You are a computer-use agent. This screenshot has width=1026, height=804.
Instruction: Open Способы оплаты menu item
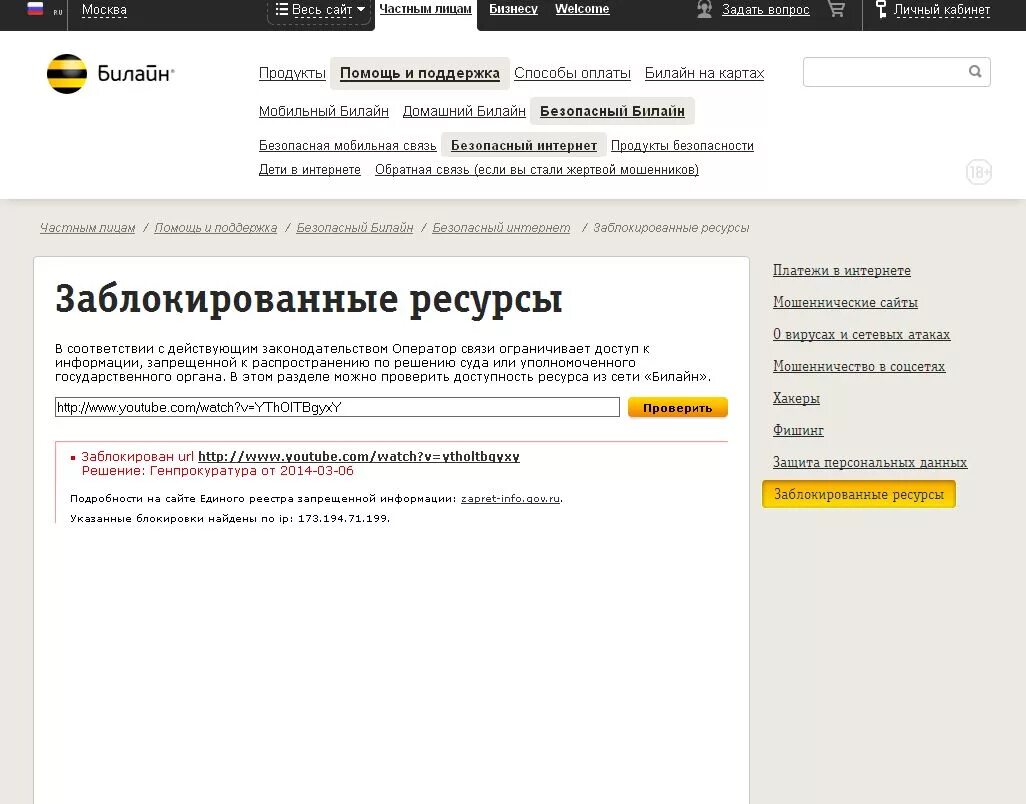click(x=573, y=73)
